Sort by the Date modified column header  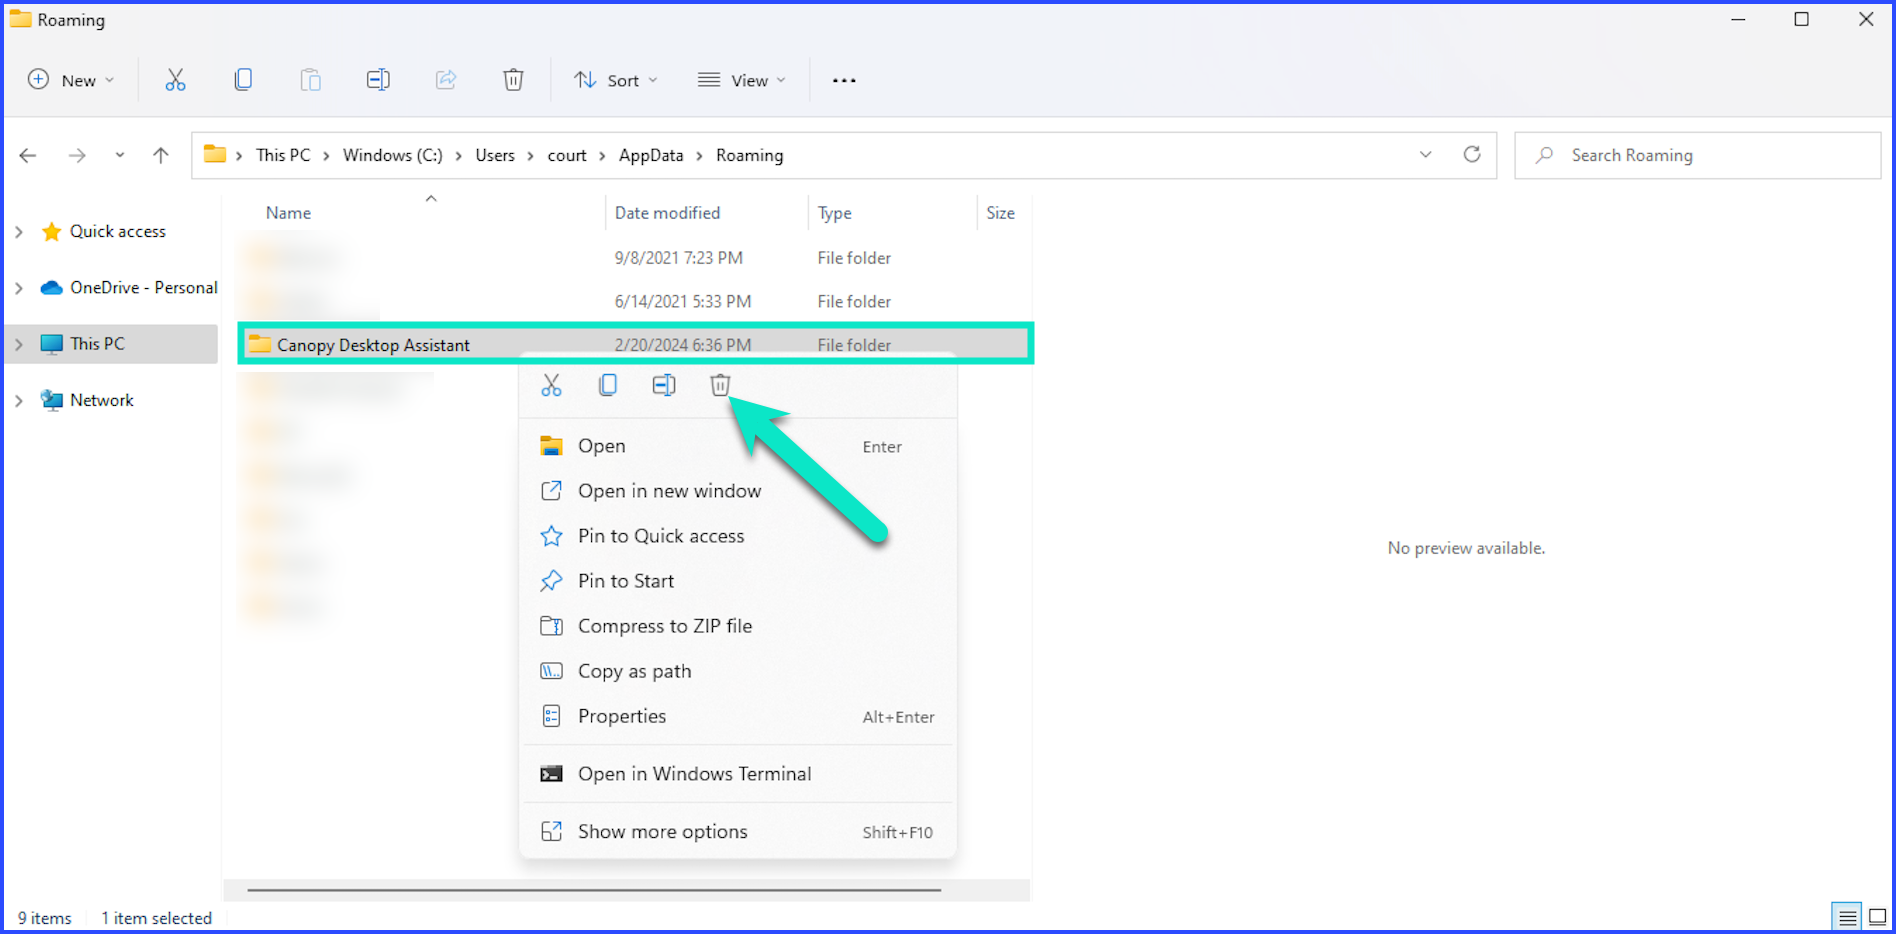click(x=667, y=213)
